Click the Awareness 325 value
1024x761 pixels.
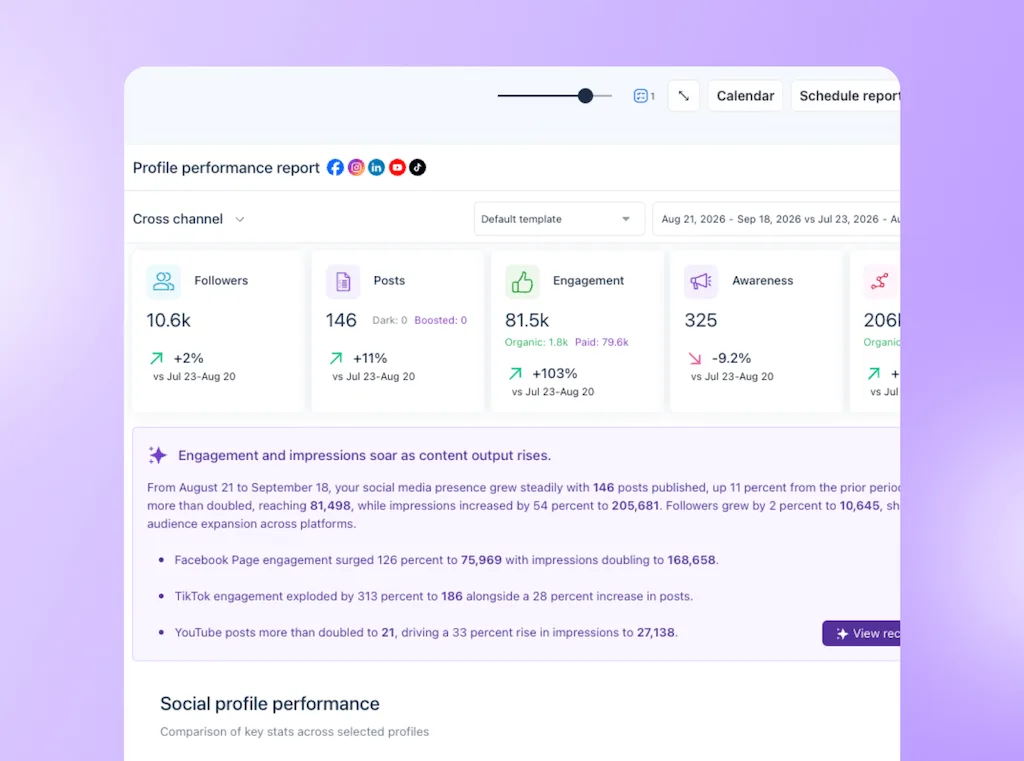tap(701, 320)
